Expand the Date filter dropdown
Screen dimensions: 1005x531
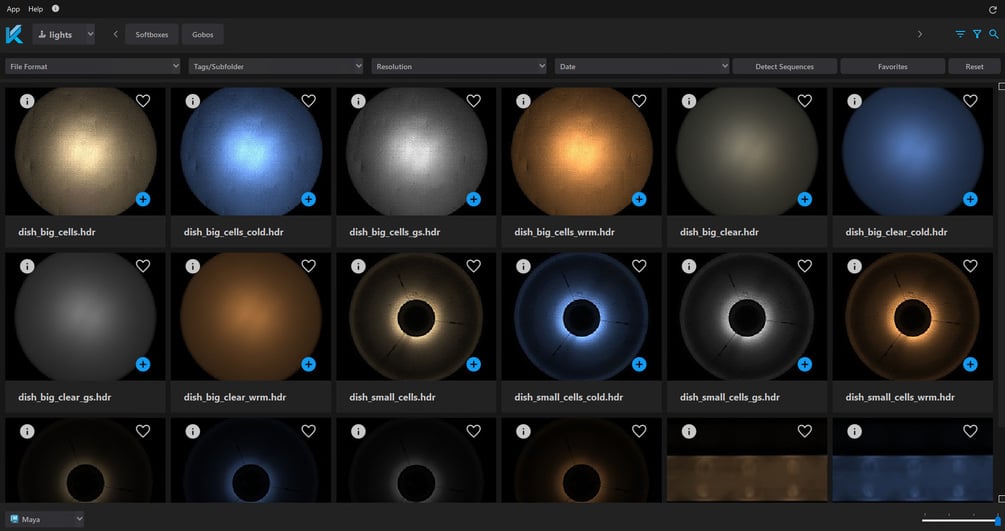(642, 66)
